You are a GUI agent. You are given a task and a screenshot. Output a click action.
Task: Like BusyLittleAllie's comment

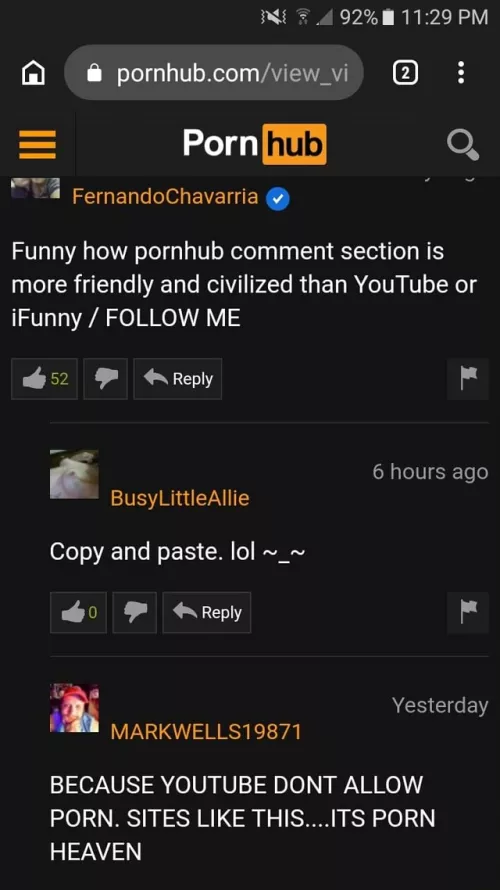(78, 612)
